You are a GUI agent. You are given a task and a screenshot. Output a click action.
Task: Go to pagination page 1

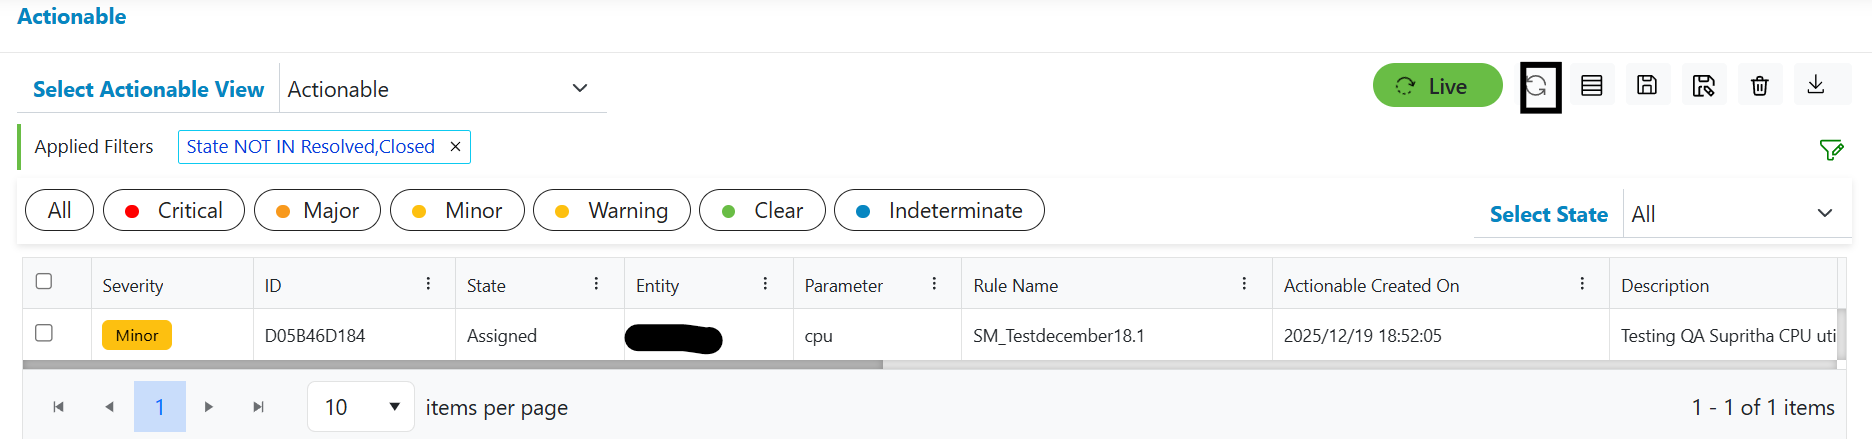click(x=160, y=407)
